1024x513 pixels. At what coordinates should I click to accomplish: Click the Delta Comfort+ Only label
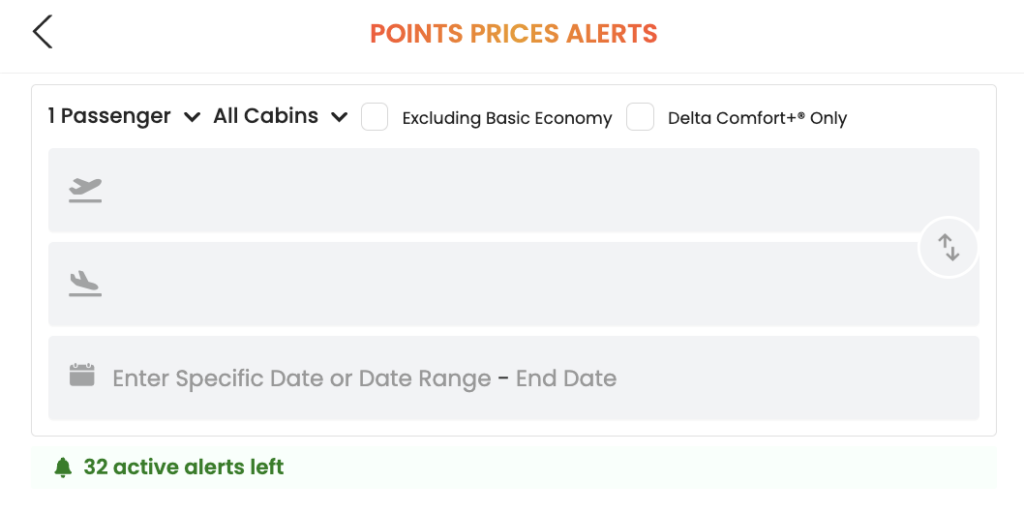(x=757, y=118)
